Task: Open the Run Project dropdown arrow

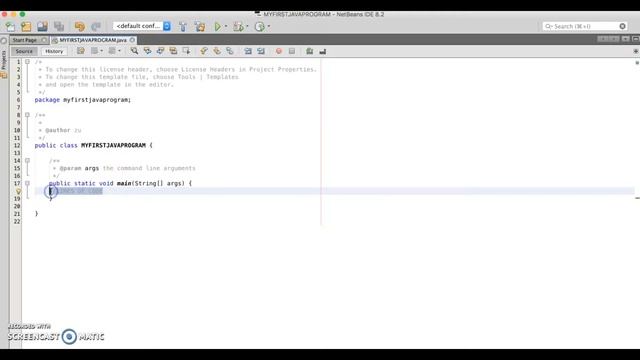Action: [226, 27]
